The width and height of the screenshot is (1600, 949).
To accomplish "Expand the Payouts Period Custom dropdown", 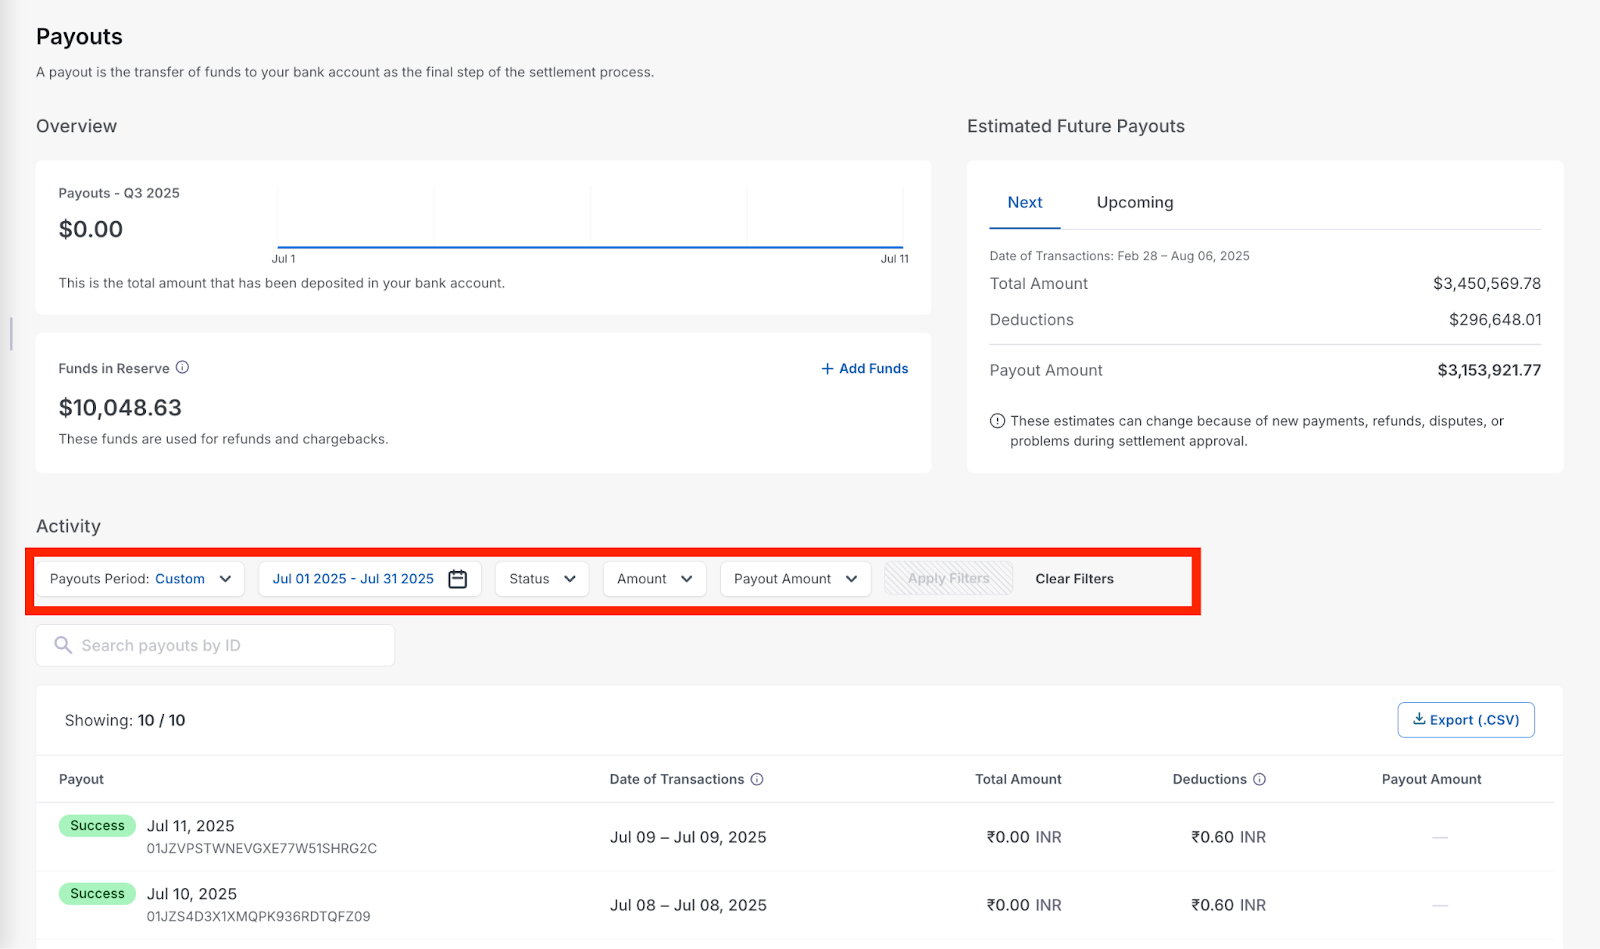I will tap(140, 579).
